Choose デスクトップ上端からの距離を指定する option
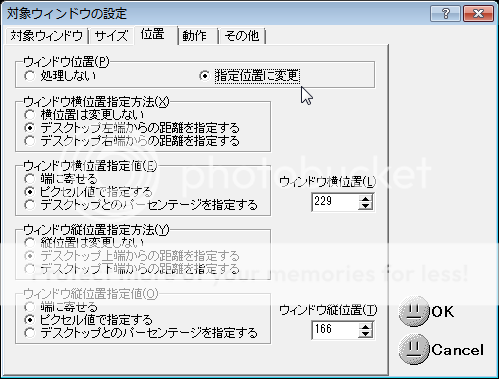499x379 pixels. [132, 256]
